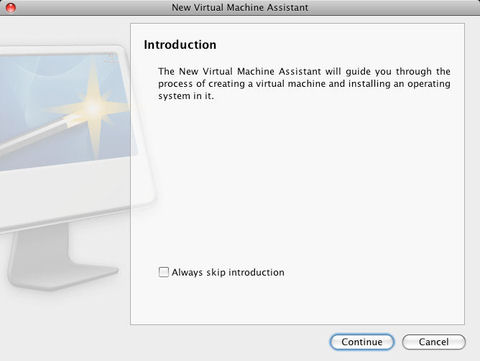480x361 pixels.
Task: Click the Introduction heading
Action: coord(180,45)
